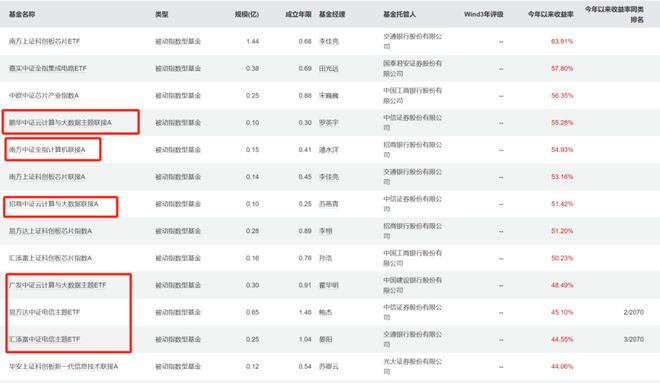
Task: Select the 44.06% return value
Action: pos(562,367)
